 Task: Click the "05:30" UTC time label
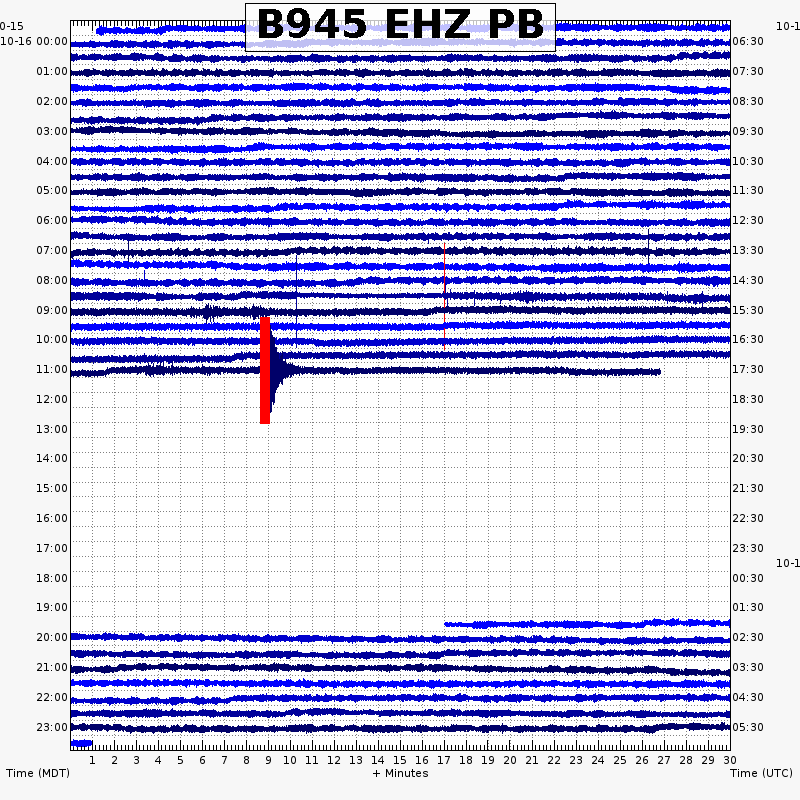click(x=748, y=727)
